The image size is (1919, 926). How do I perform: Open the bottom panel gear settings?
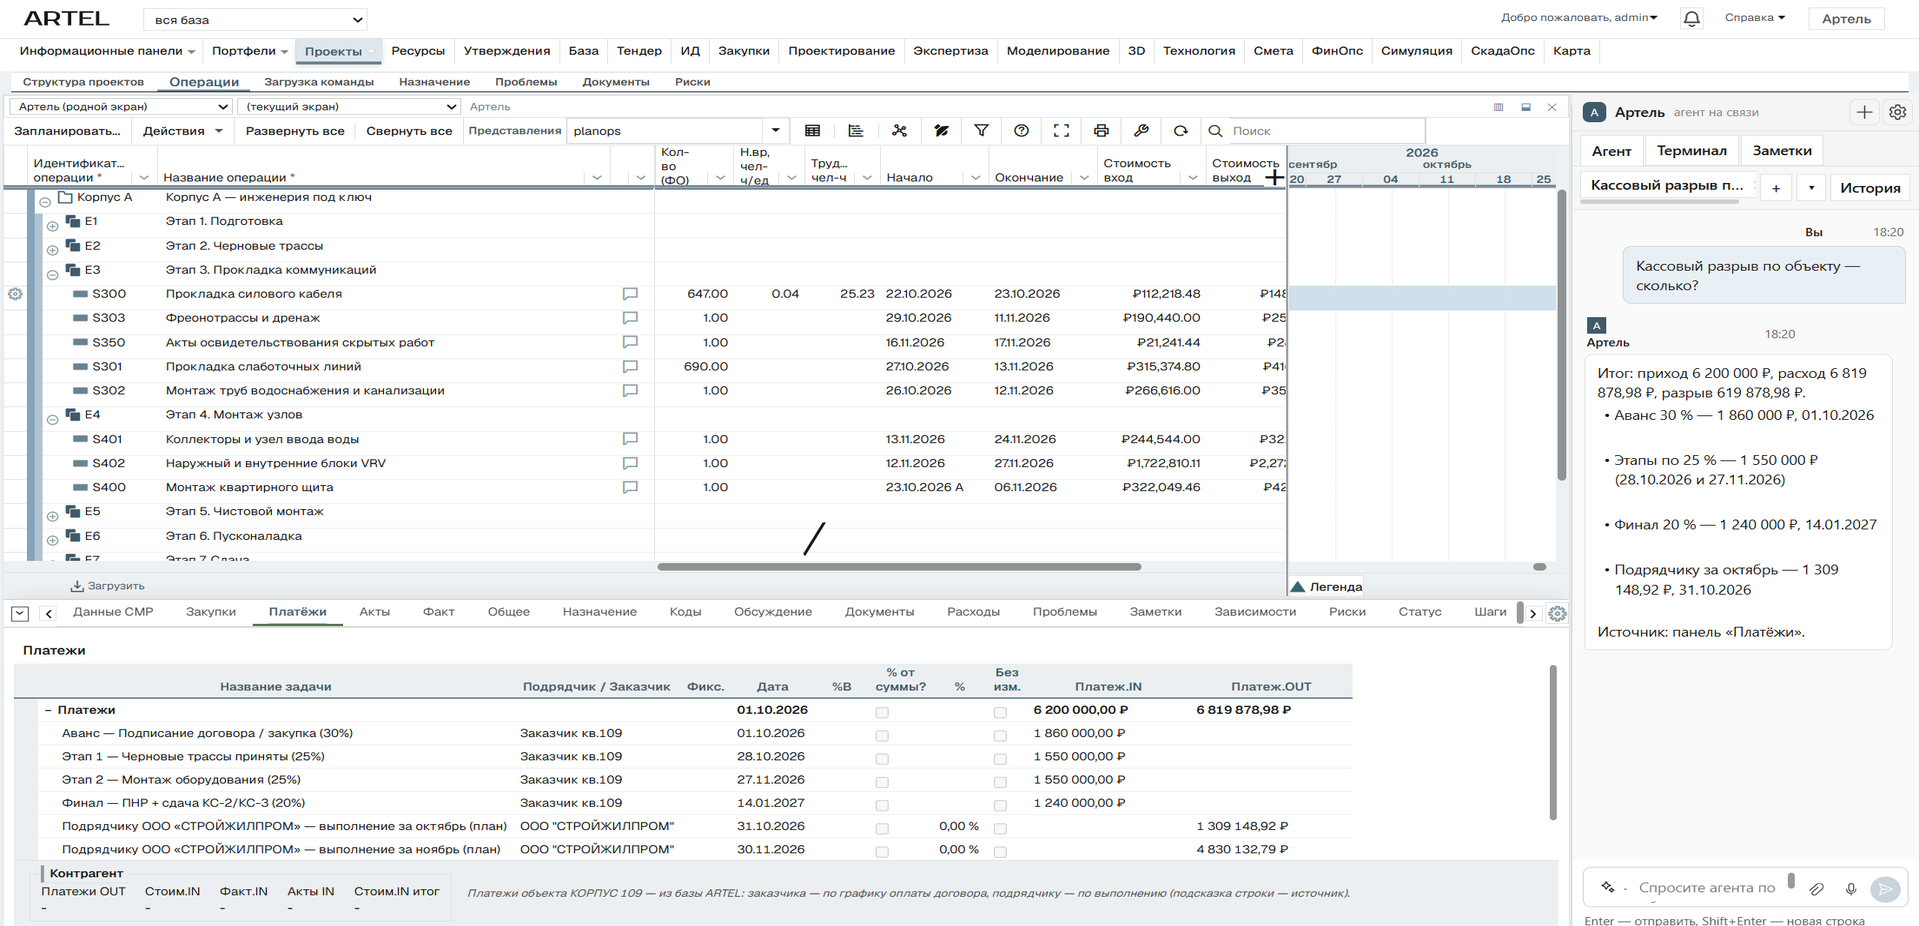point(1557,613)
